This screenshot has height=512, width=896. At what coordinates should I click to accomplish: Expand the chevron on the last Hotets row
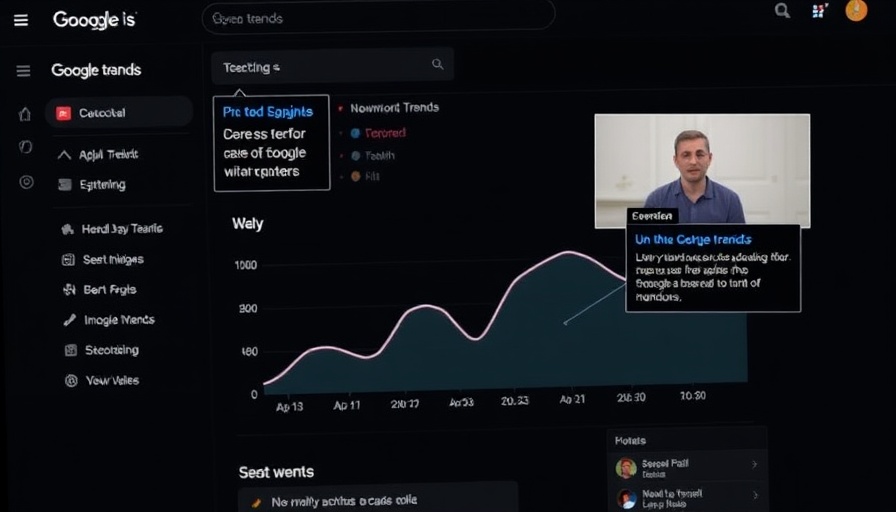755,495
